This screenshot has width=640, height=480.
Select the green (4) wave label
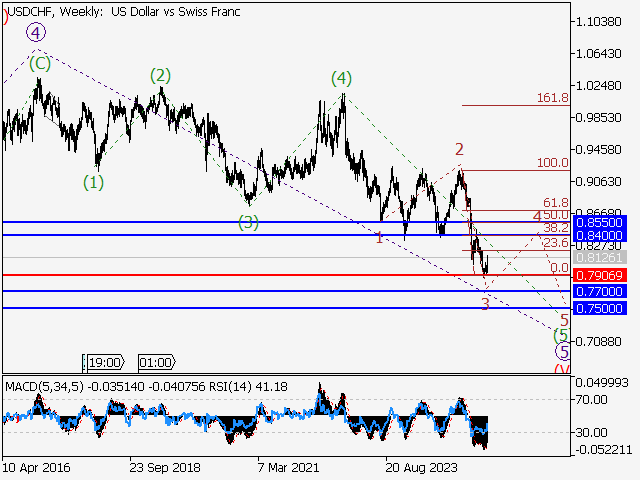341,78
